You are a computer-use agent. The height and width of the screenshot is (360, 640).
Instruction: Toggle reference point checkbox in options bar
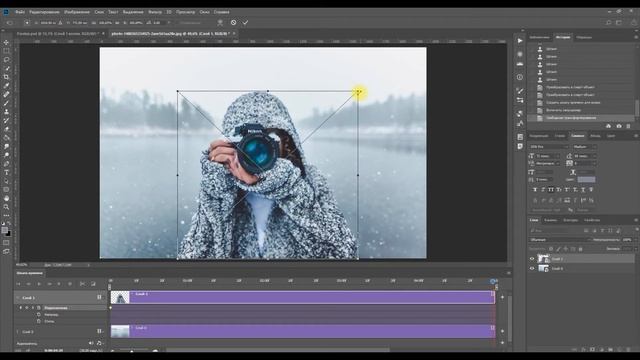[x=27, y=22]
